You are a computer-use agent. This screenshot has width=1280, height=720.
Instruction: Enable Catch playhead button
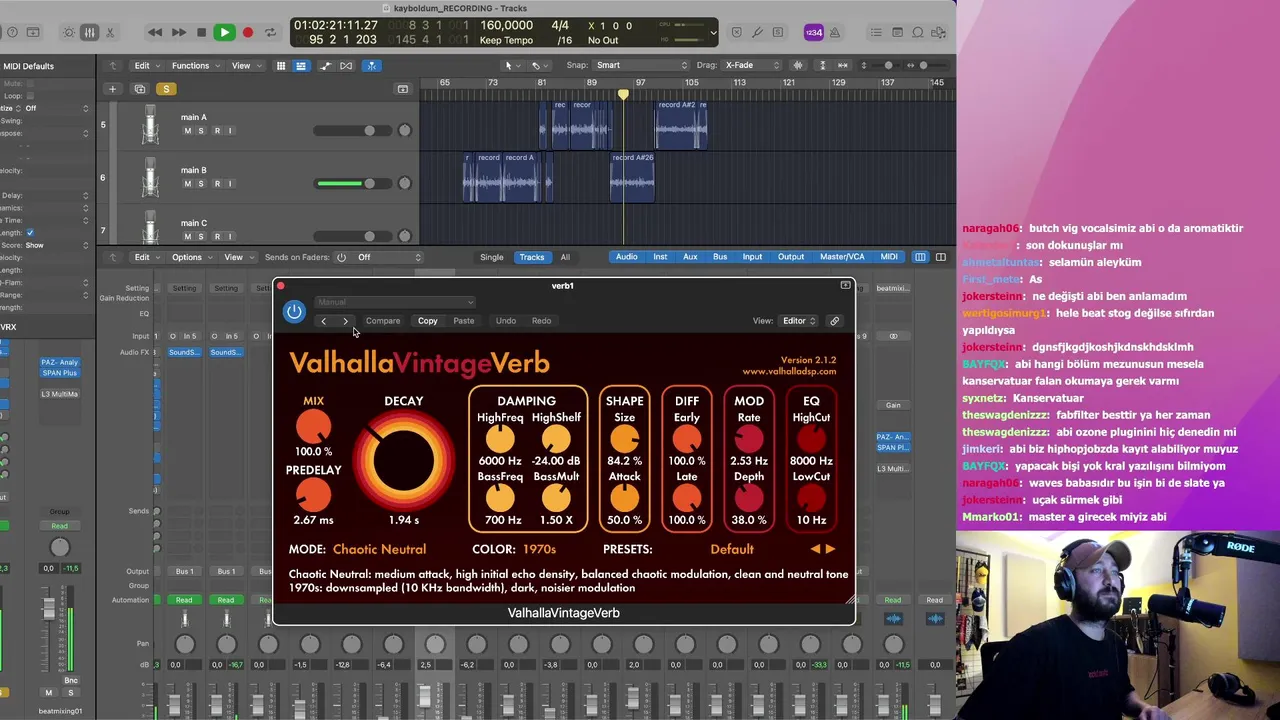coord(371,66)
